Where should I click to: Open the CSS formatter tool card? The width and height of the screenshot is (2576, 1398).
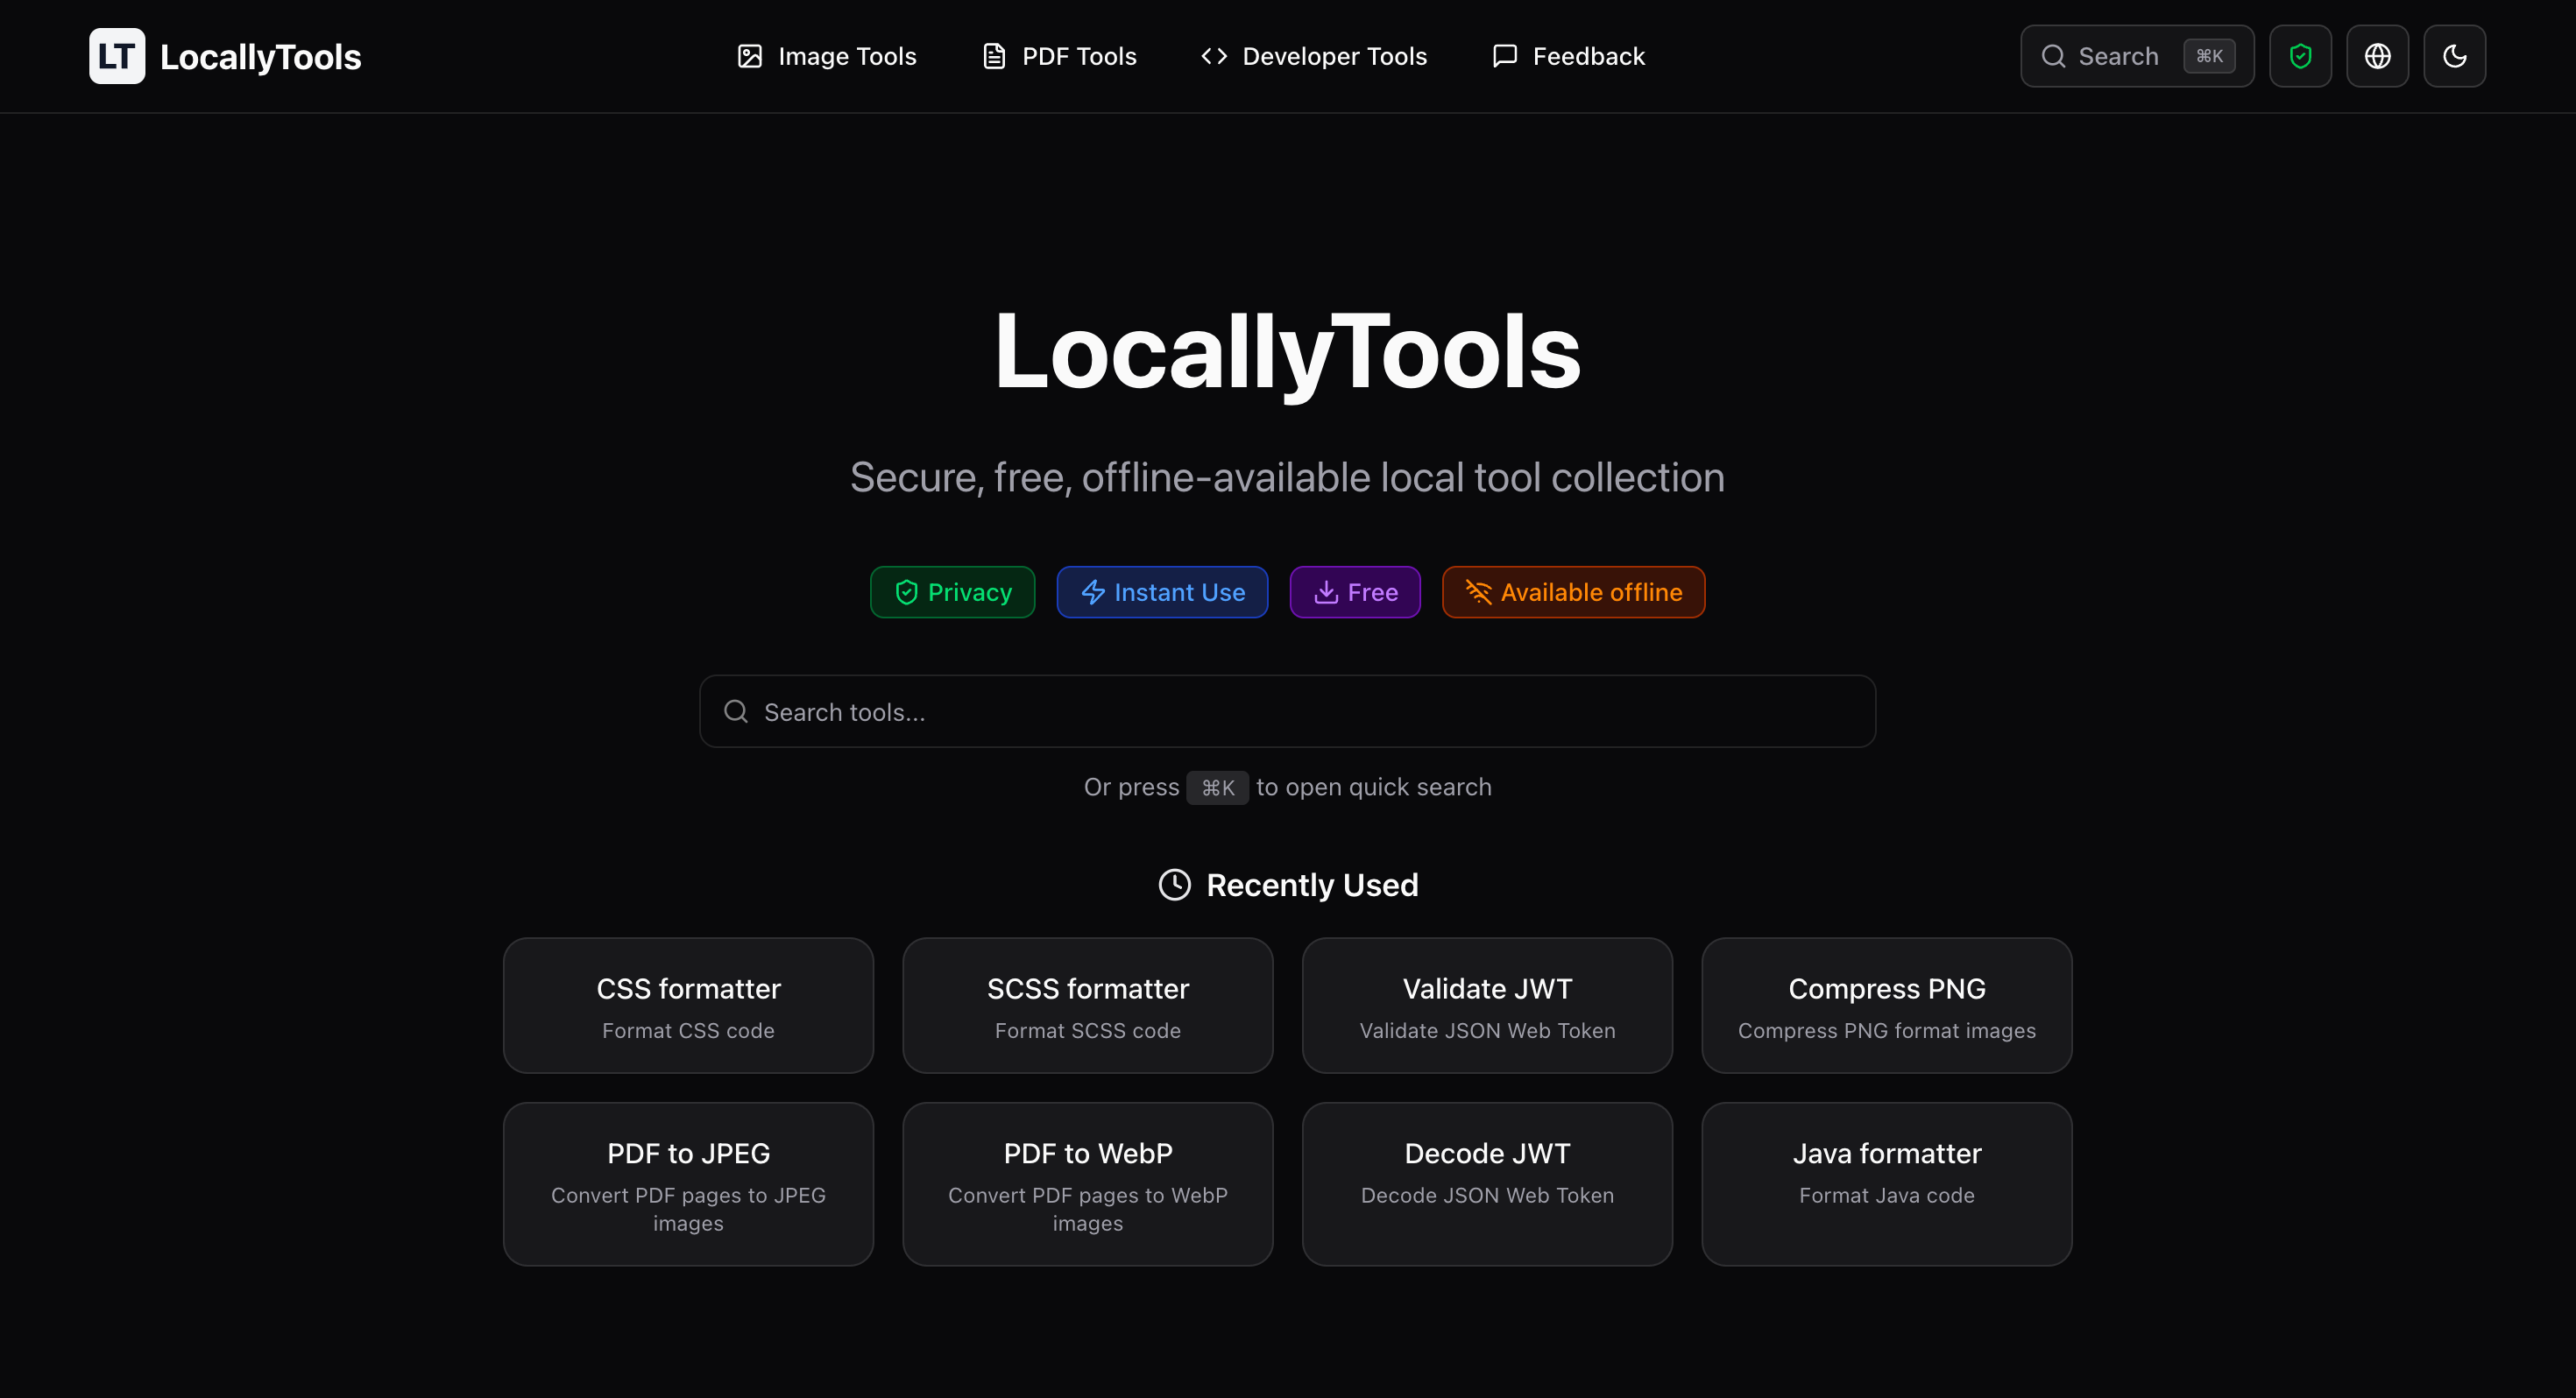coord(688,1005)
